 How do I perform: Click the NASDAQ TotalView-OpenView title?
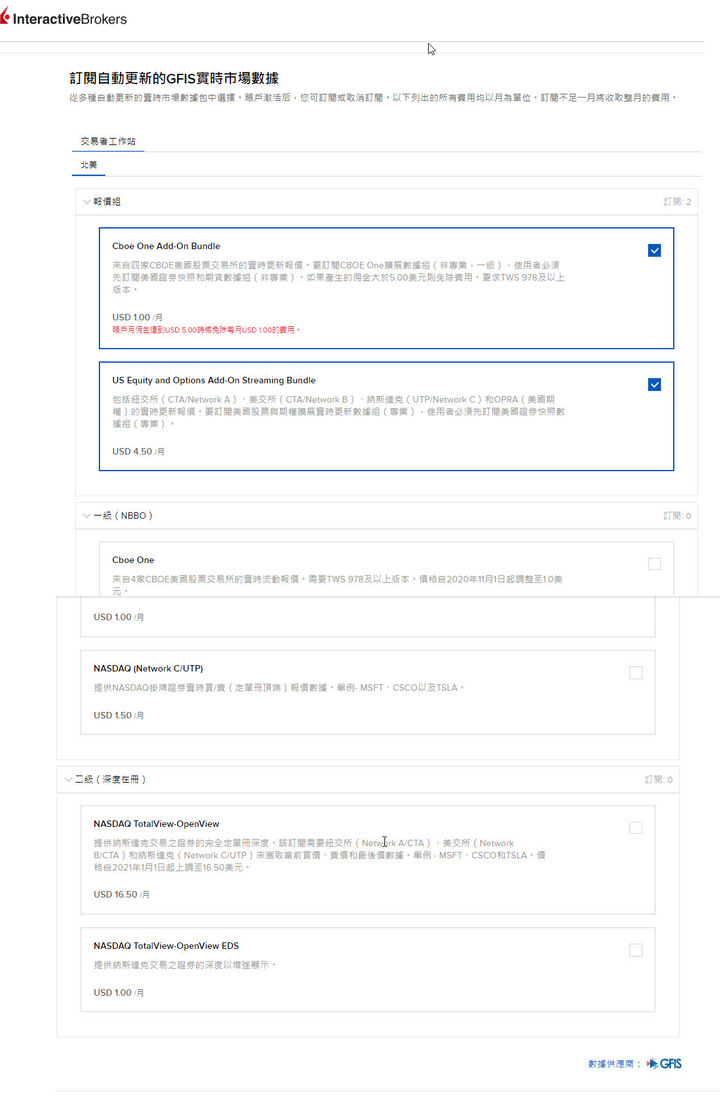[x=156, y=824]
